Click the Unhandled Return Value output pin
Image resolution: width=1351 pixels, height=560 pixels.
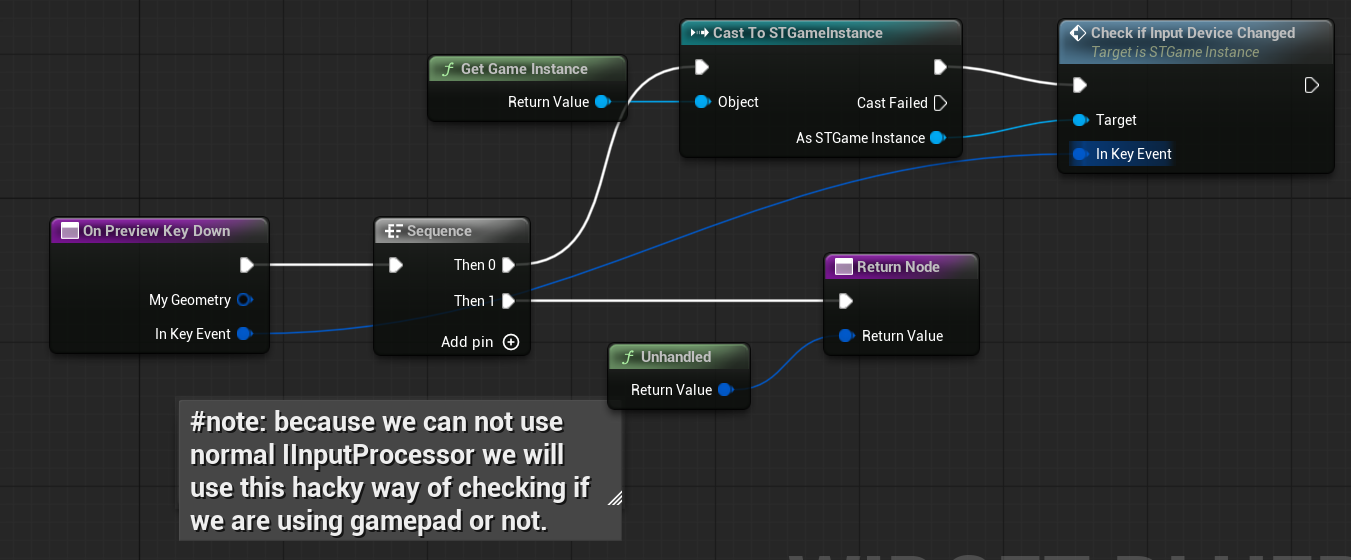coord(725,390)
